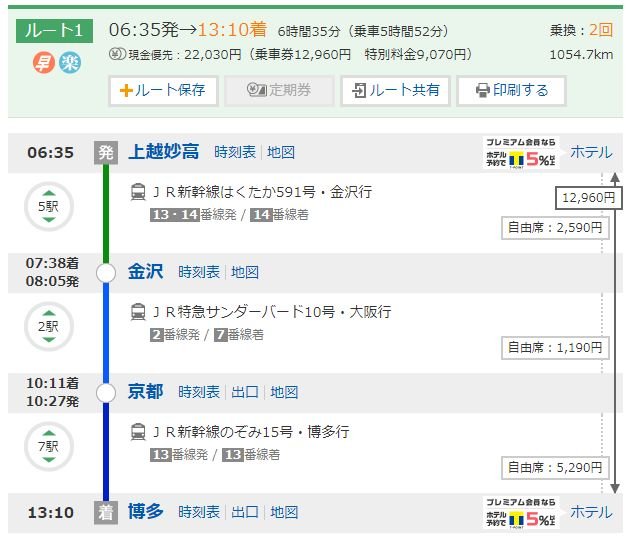630x539 pixels.
Task: Click premium hotel banner near 上越妙高
Action: (x=521, y=153)
